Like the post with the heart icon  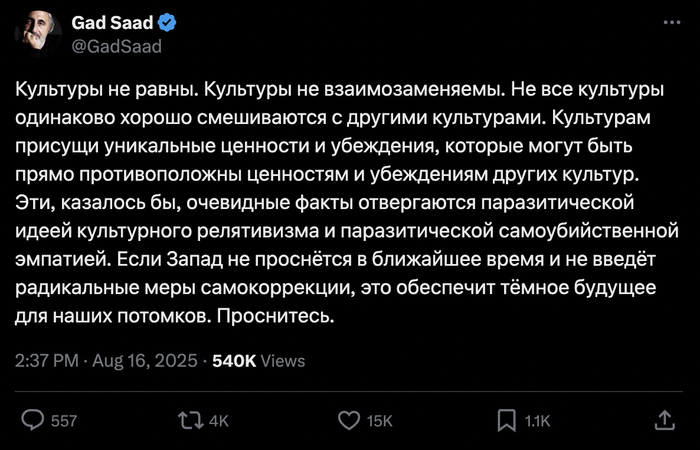point(349,420)
